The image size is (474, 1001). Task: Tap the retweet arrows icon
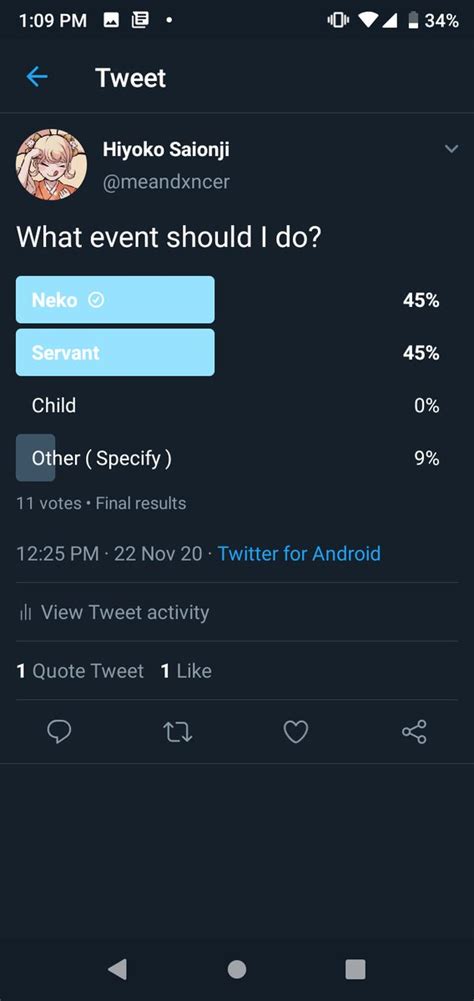(x=177, y=732)
